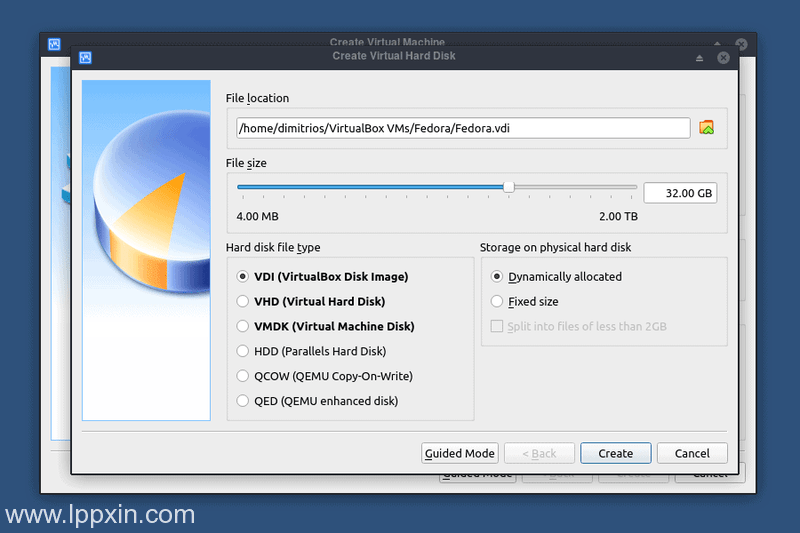800x533 pixels.
Task: Click the file size slider handle
Action: click(509, 187)
